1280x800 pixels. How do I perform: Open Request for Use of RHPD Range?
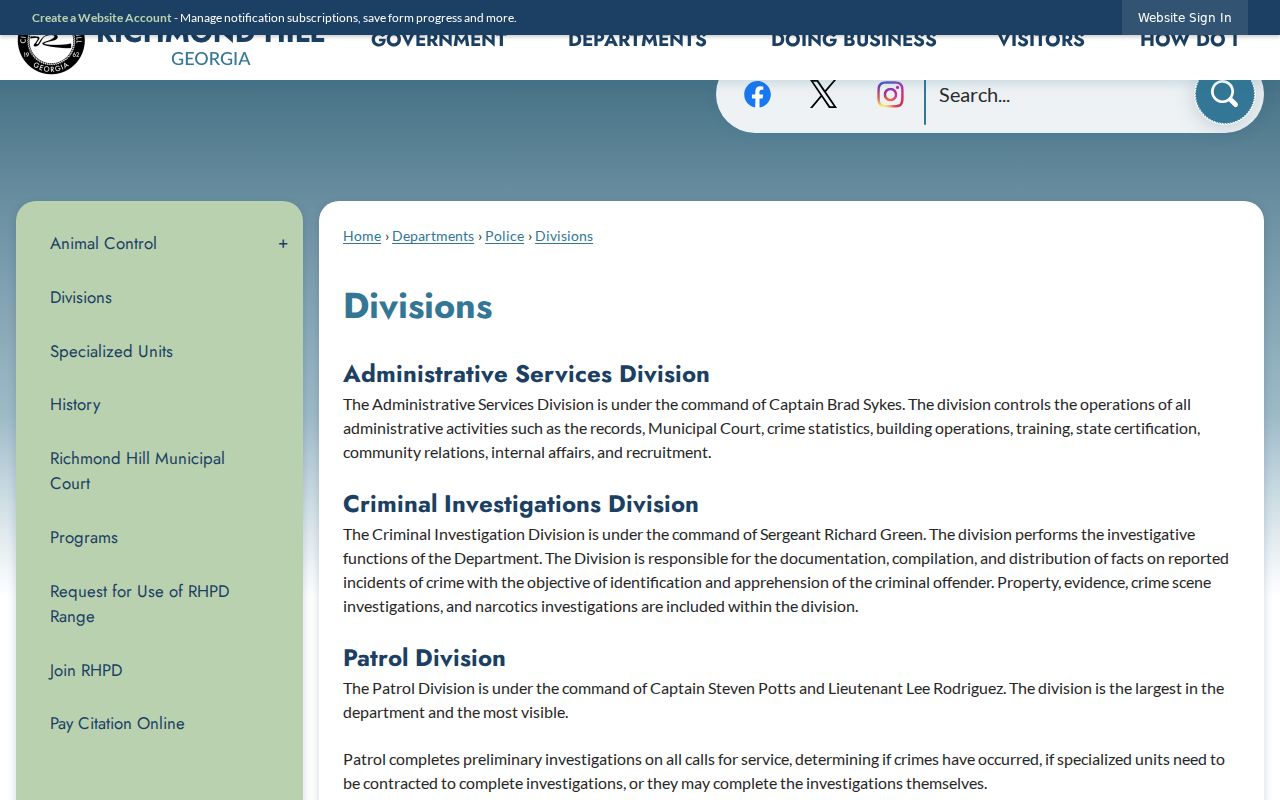pyautogui.click(x=140, y=604)
